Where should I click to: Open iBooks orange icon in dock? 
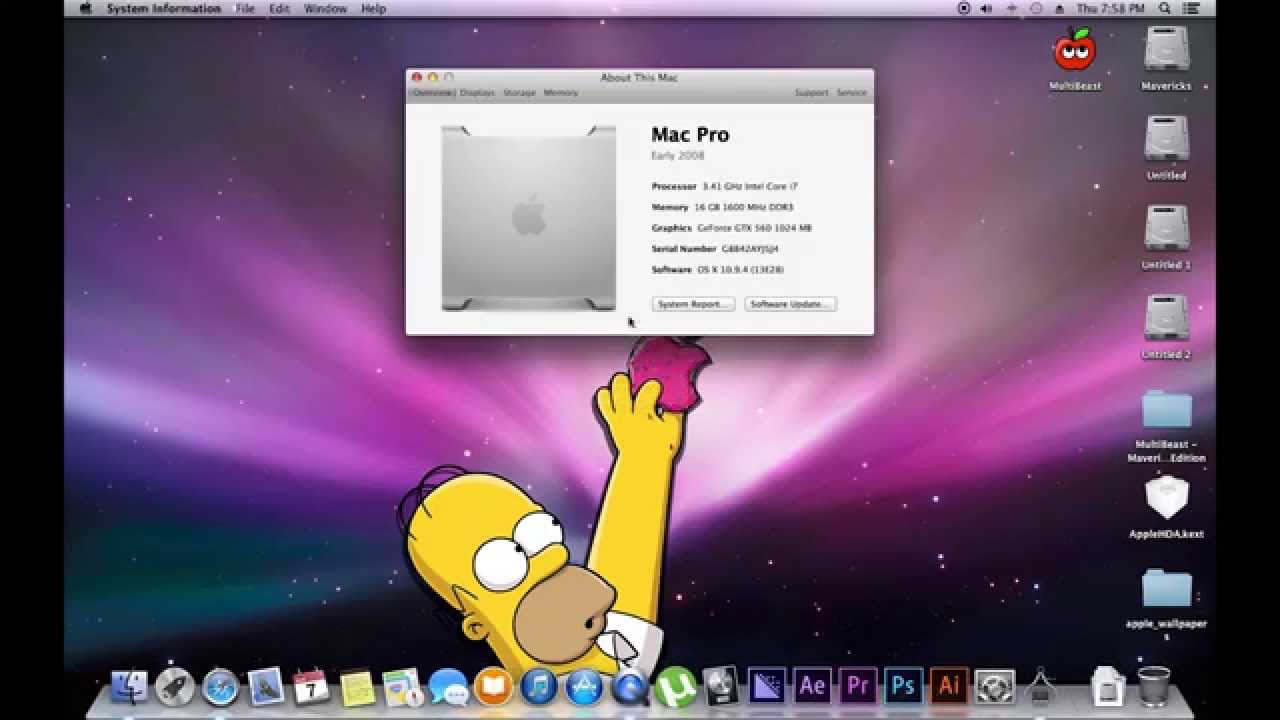493,687
